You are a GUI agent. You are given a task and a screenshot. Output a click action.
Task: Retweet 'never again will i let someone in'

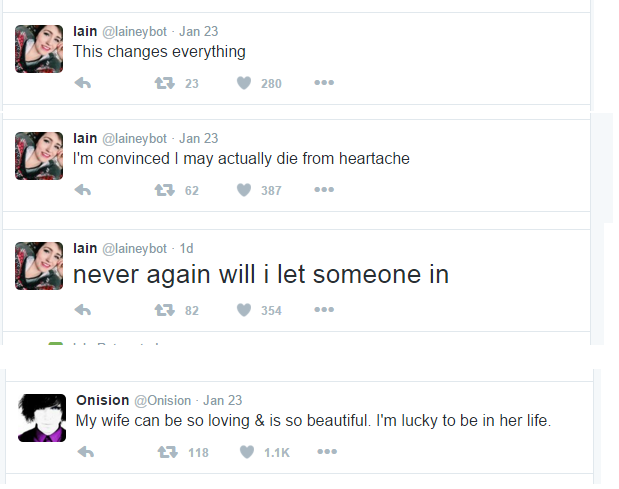[163, 310]
